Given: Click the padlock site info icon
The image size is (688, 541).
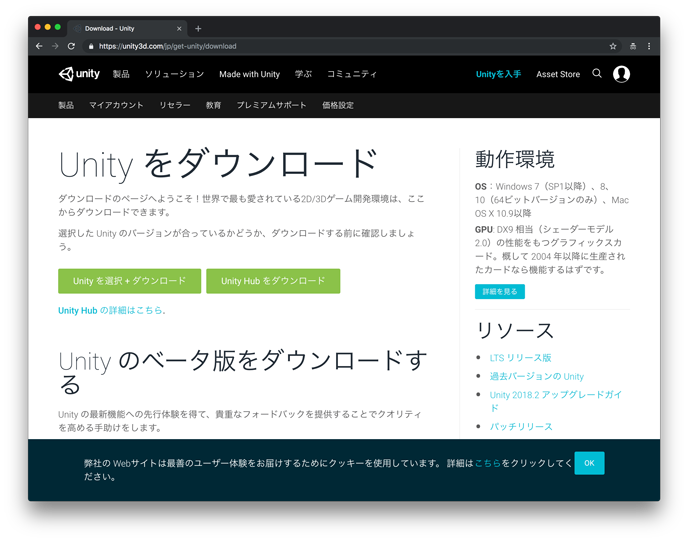Looking at the screenshot, I should [91, 46].
